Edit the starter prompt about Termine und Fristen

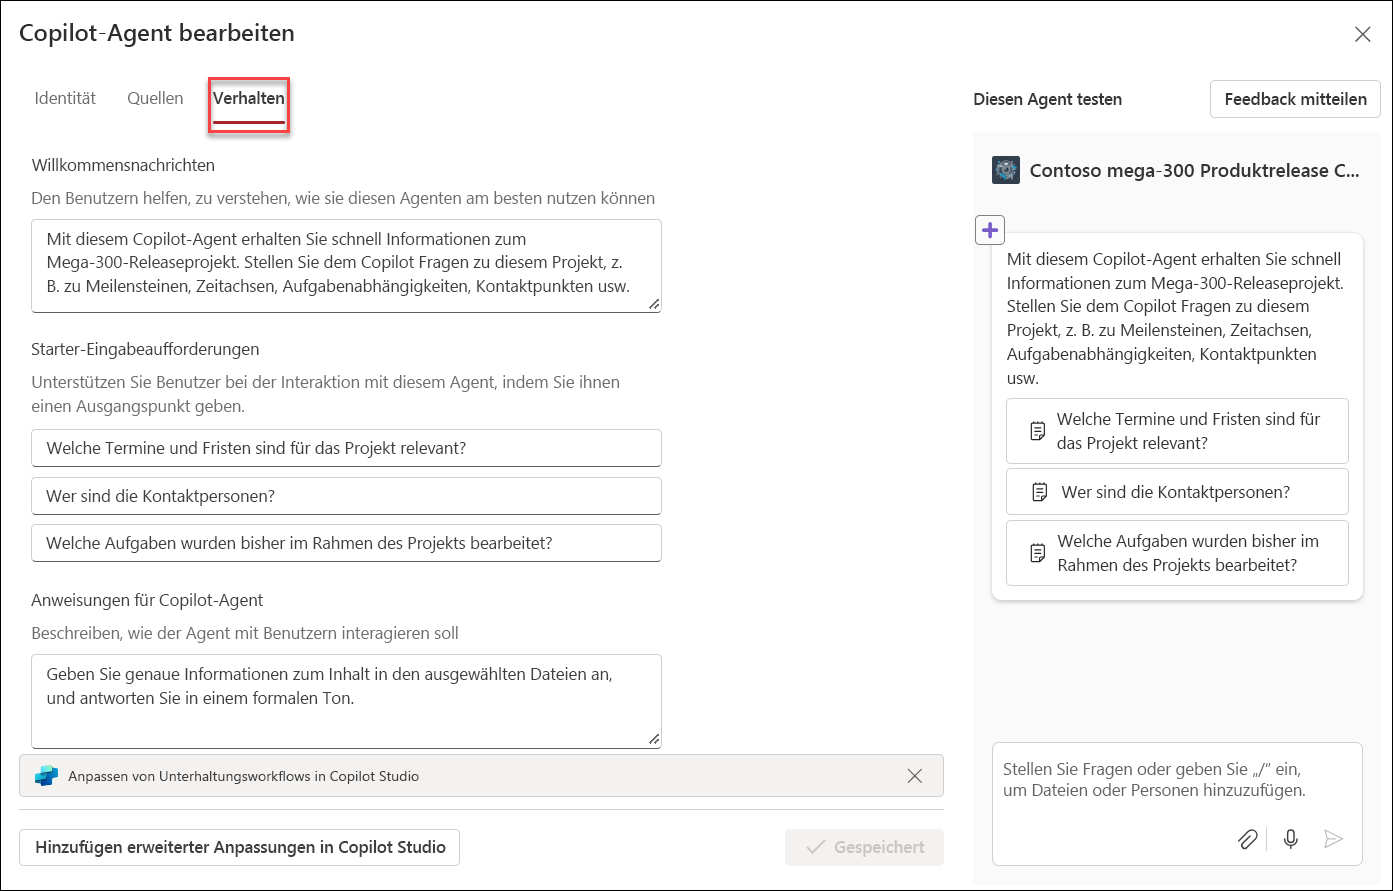pyautogui.click(x=346, y=448)
